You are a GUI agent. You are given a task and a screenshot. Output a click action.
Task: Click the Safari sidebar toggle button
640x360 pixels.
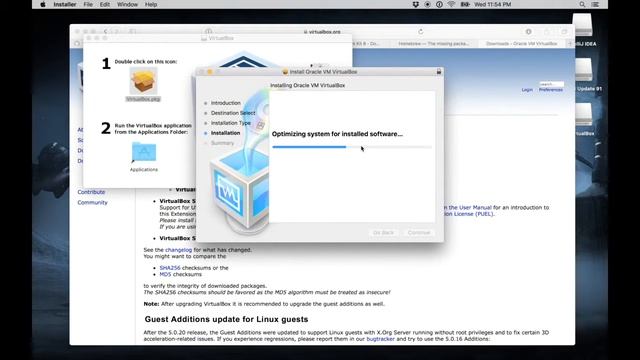click(x=132, y=31)
